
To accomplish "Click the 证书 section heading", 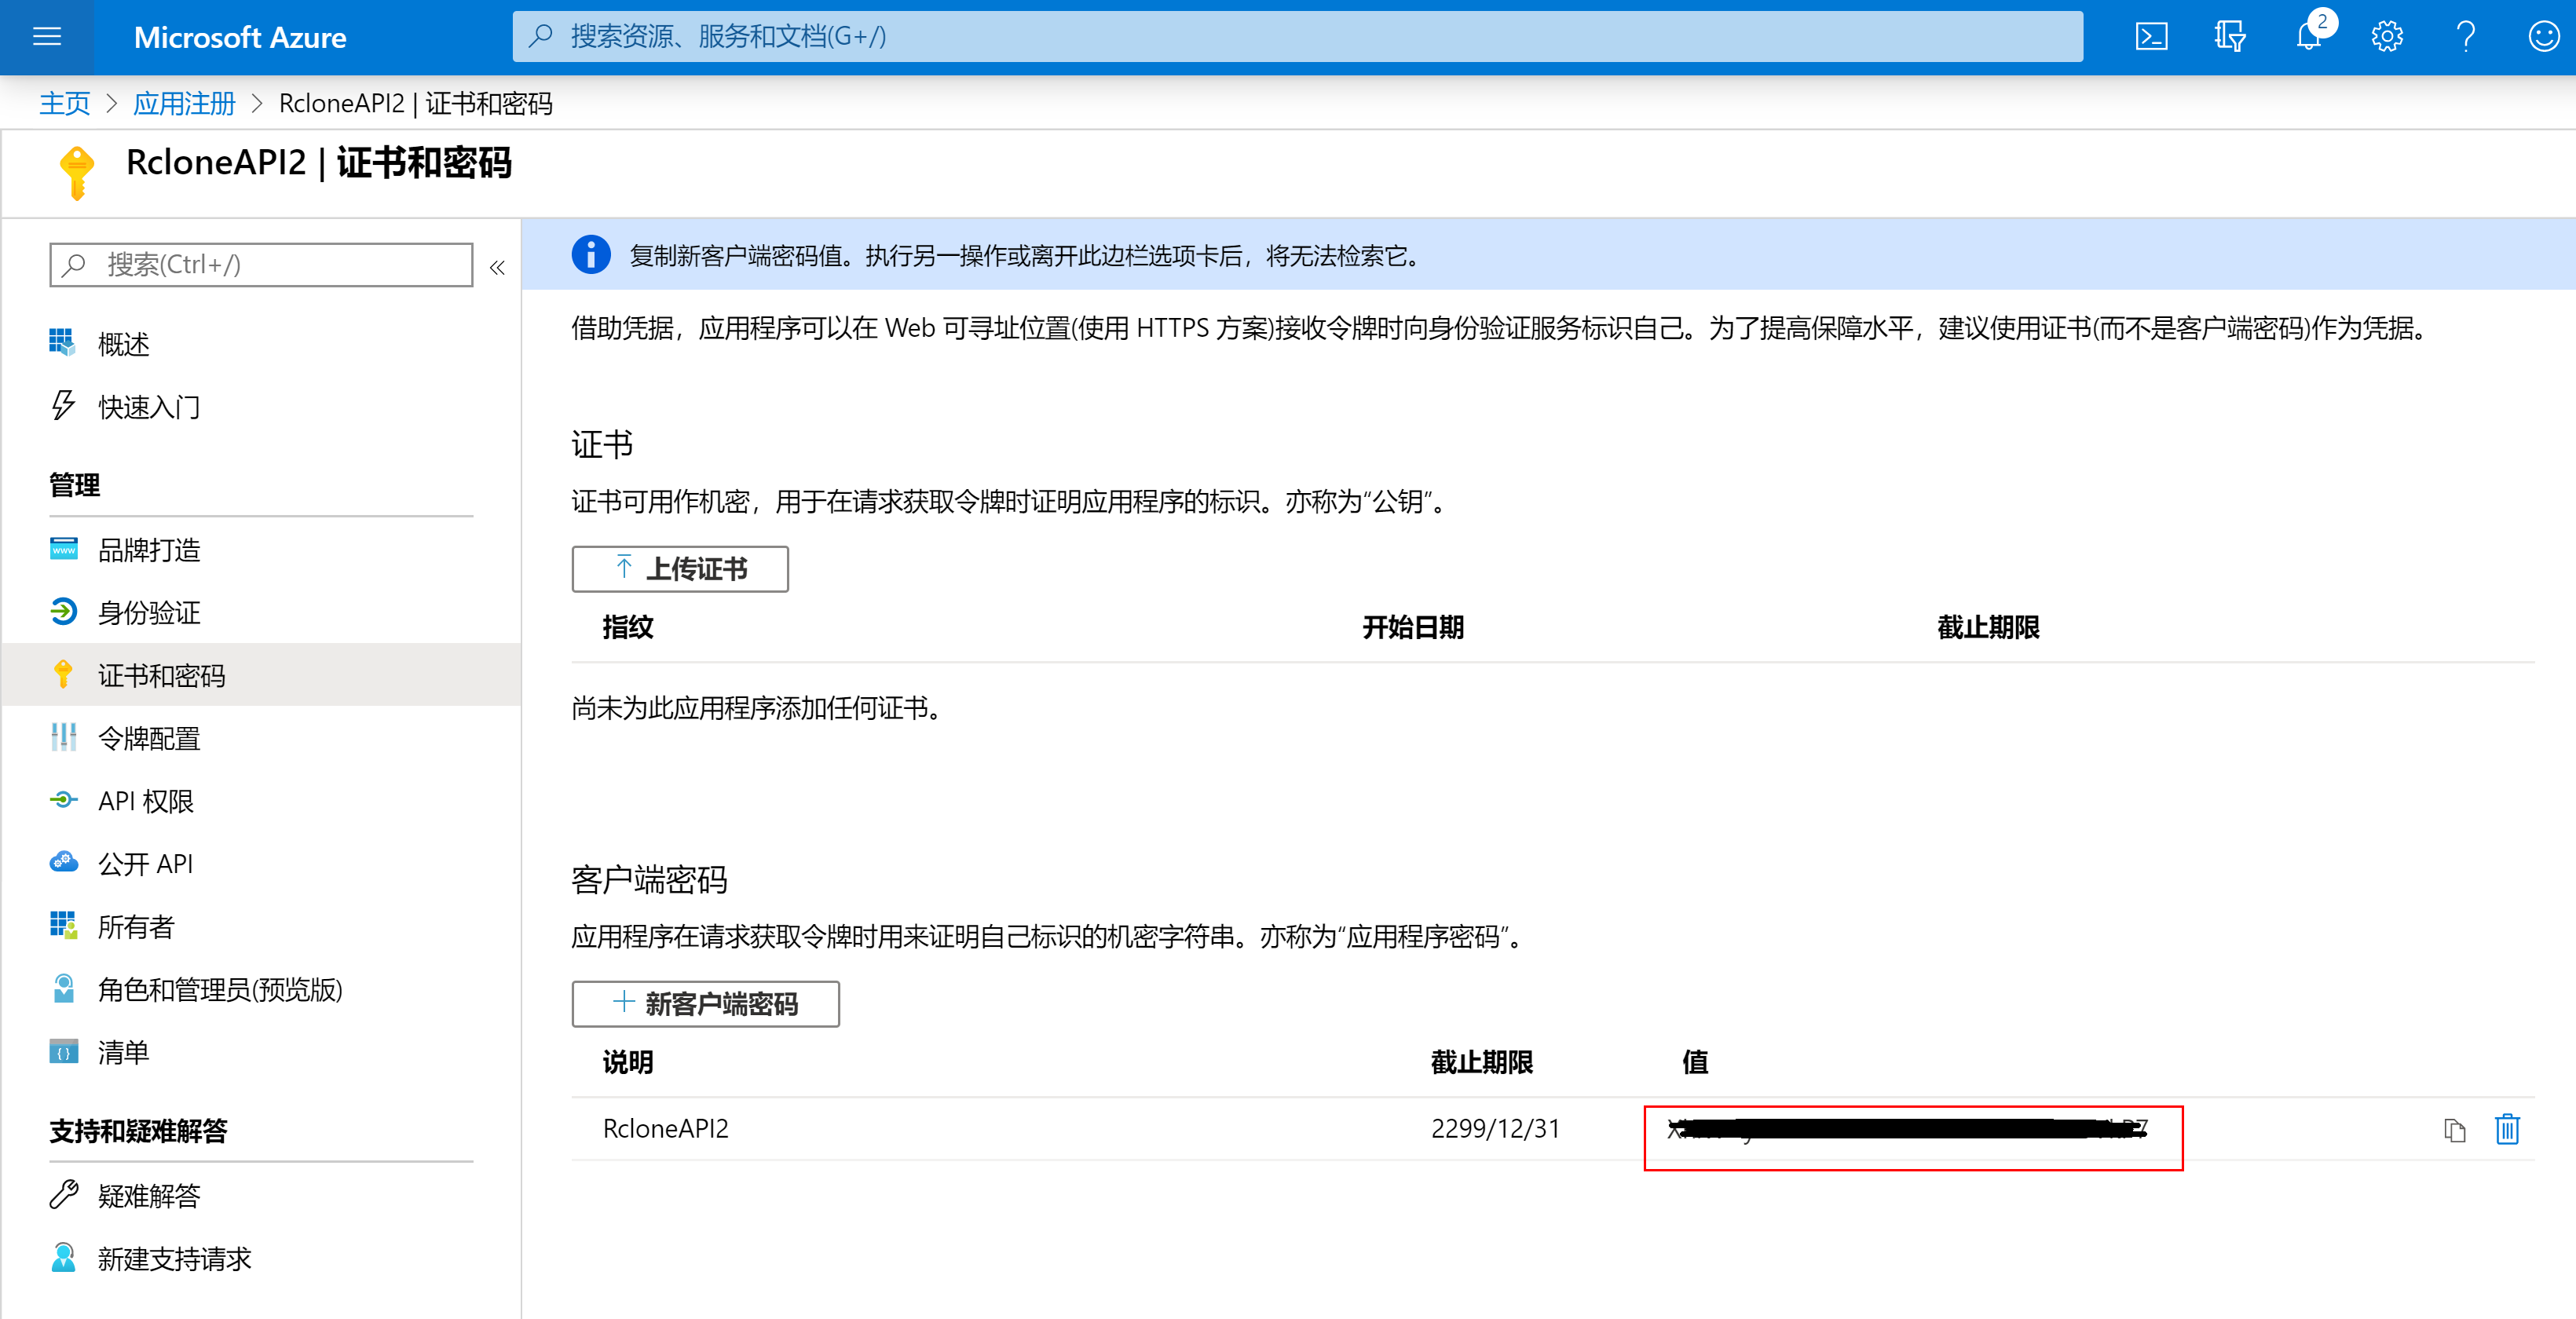I will (x=602, y=444).
